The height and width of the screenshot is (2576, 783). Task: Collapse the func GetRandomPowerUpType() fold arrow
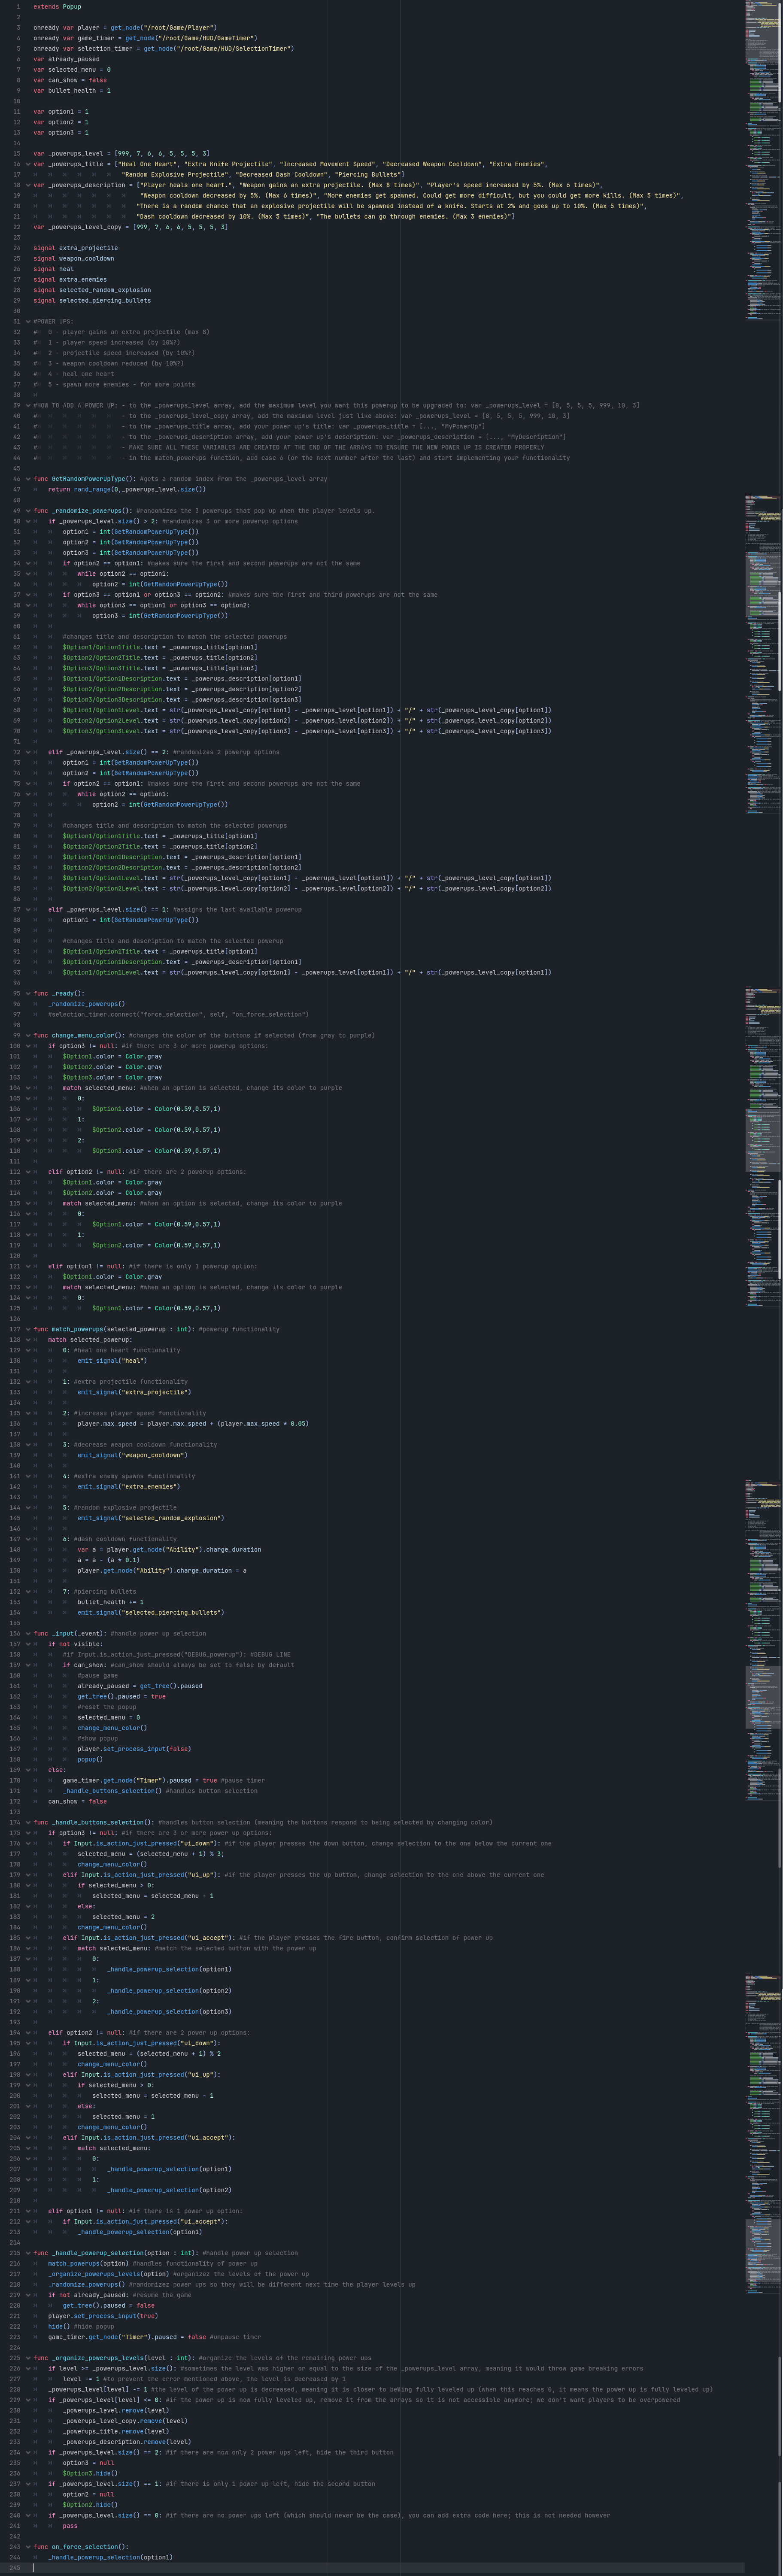28,479
